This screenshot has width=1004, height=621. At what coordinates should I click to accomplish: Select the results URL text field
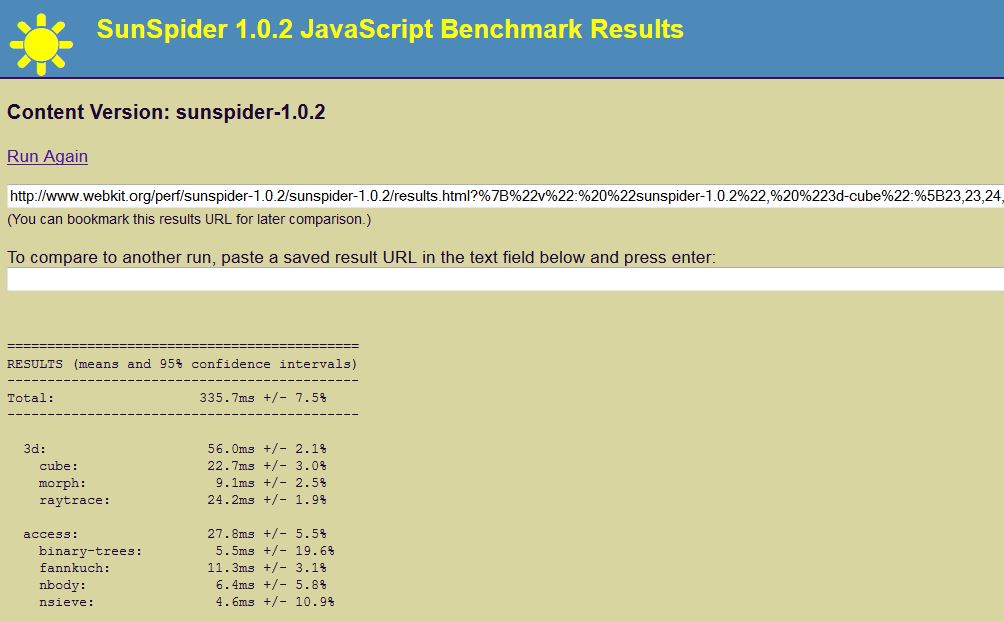pos(505,196)
